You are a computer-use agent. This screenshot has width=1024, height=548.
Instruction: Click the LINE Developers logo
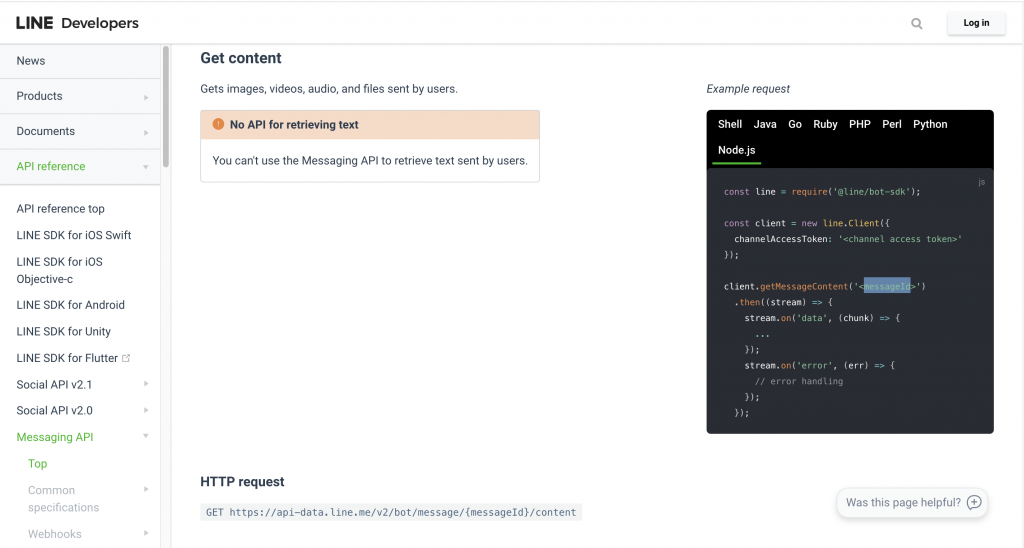coord(77,23)
